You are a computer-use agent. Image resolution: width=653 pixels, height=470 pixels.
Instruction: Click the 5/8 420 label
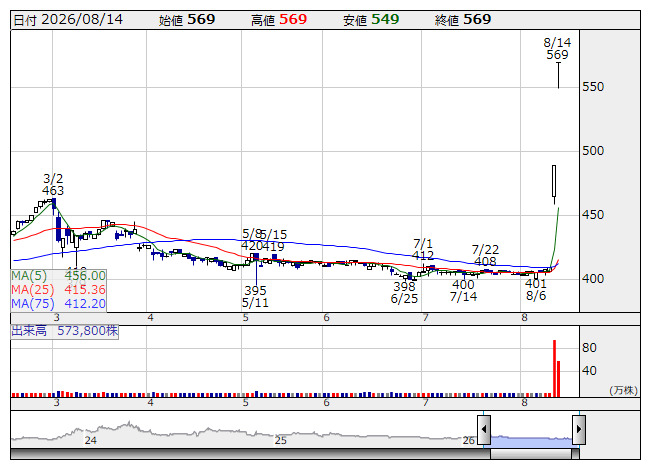(251, 240)
